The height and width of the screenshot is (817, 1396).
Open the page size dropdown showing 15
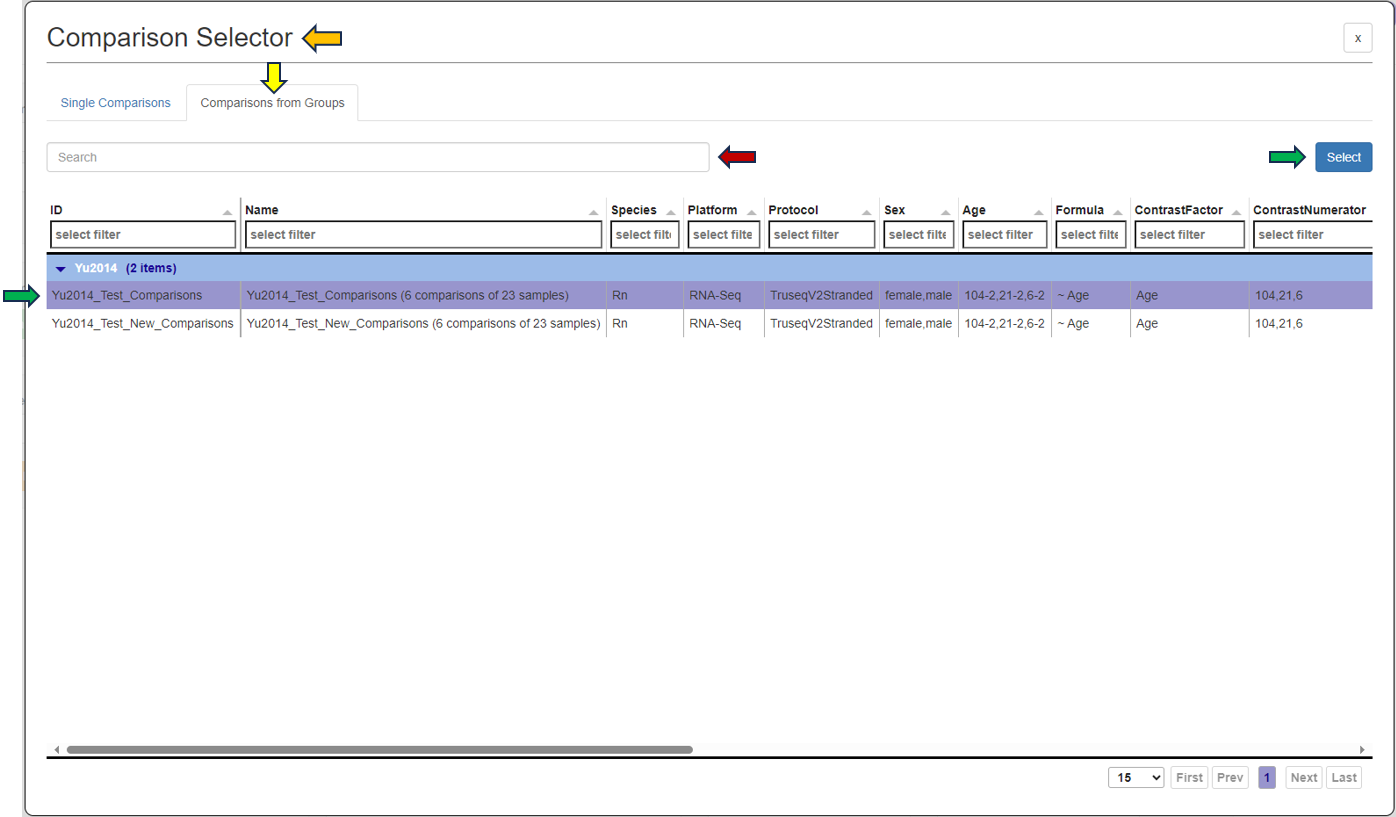tap(1136, 777)
